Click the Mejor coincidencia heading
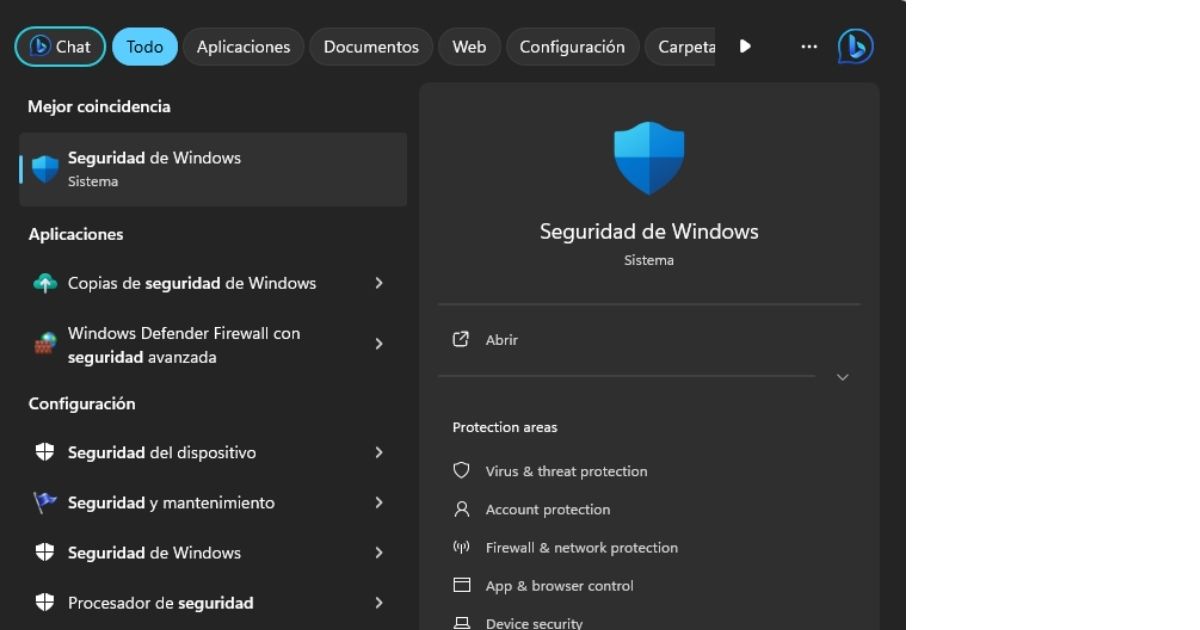1200x630 pixels. pos(99,106)
